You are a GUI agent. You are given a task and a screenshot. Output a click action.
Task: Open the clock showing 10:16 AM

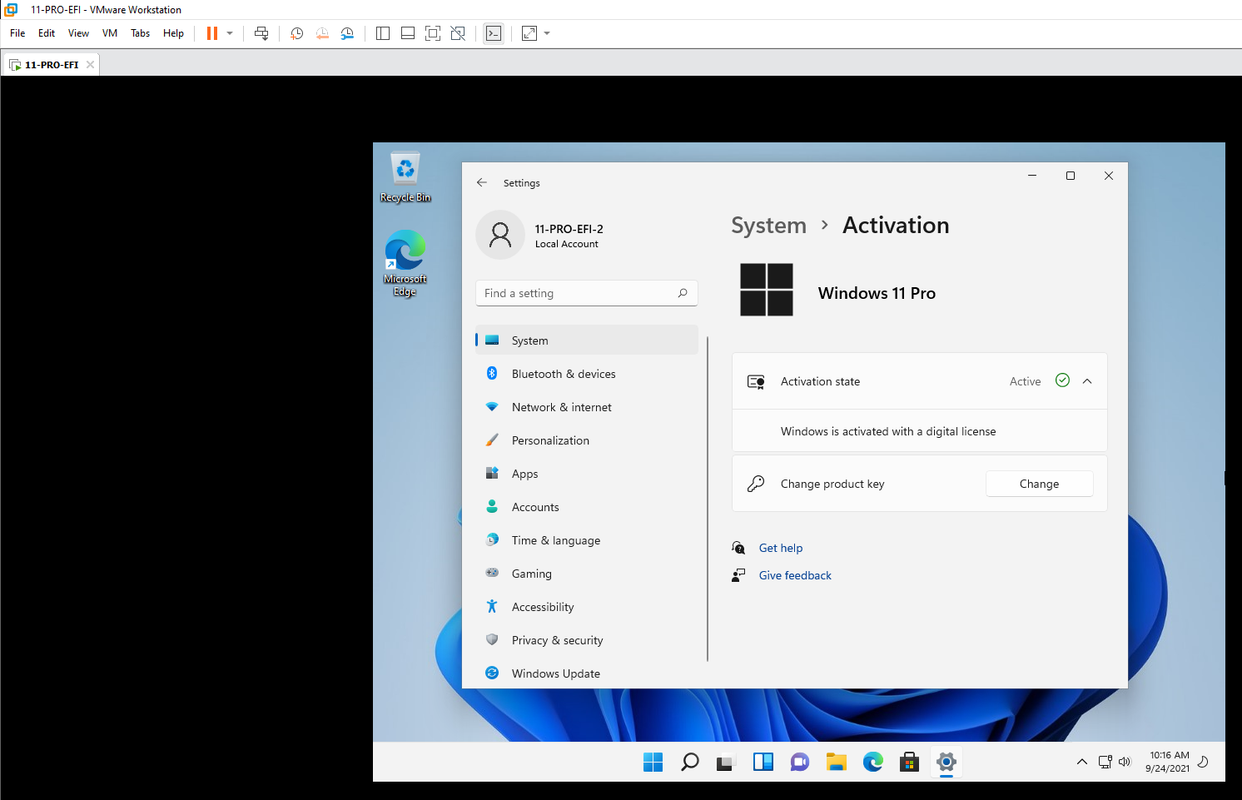coord(1169,762)
